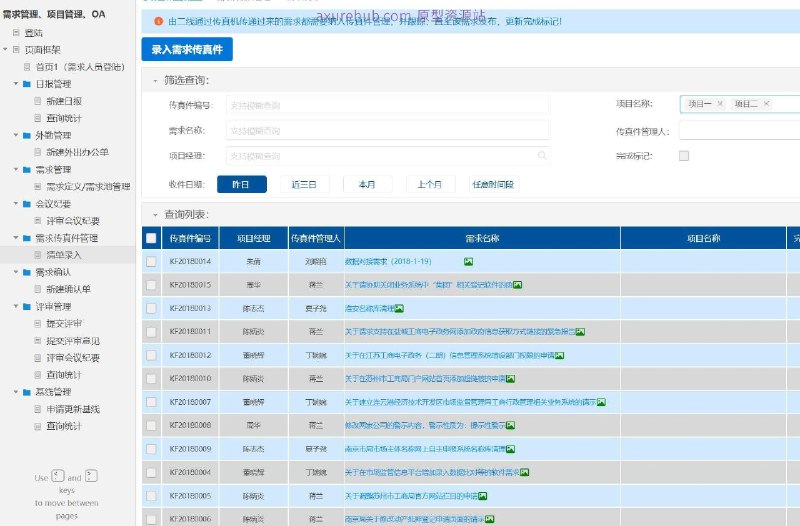This screenshot has height=526, width=800.
Task: Collapse the 外勤管理 tree arrow
Action: click(x=16, y=135)
